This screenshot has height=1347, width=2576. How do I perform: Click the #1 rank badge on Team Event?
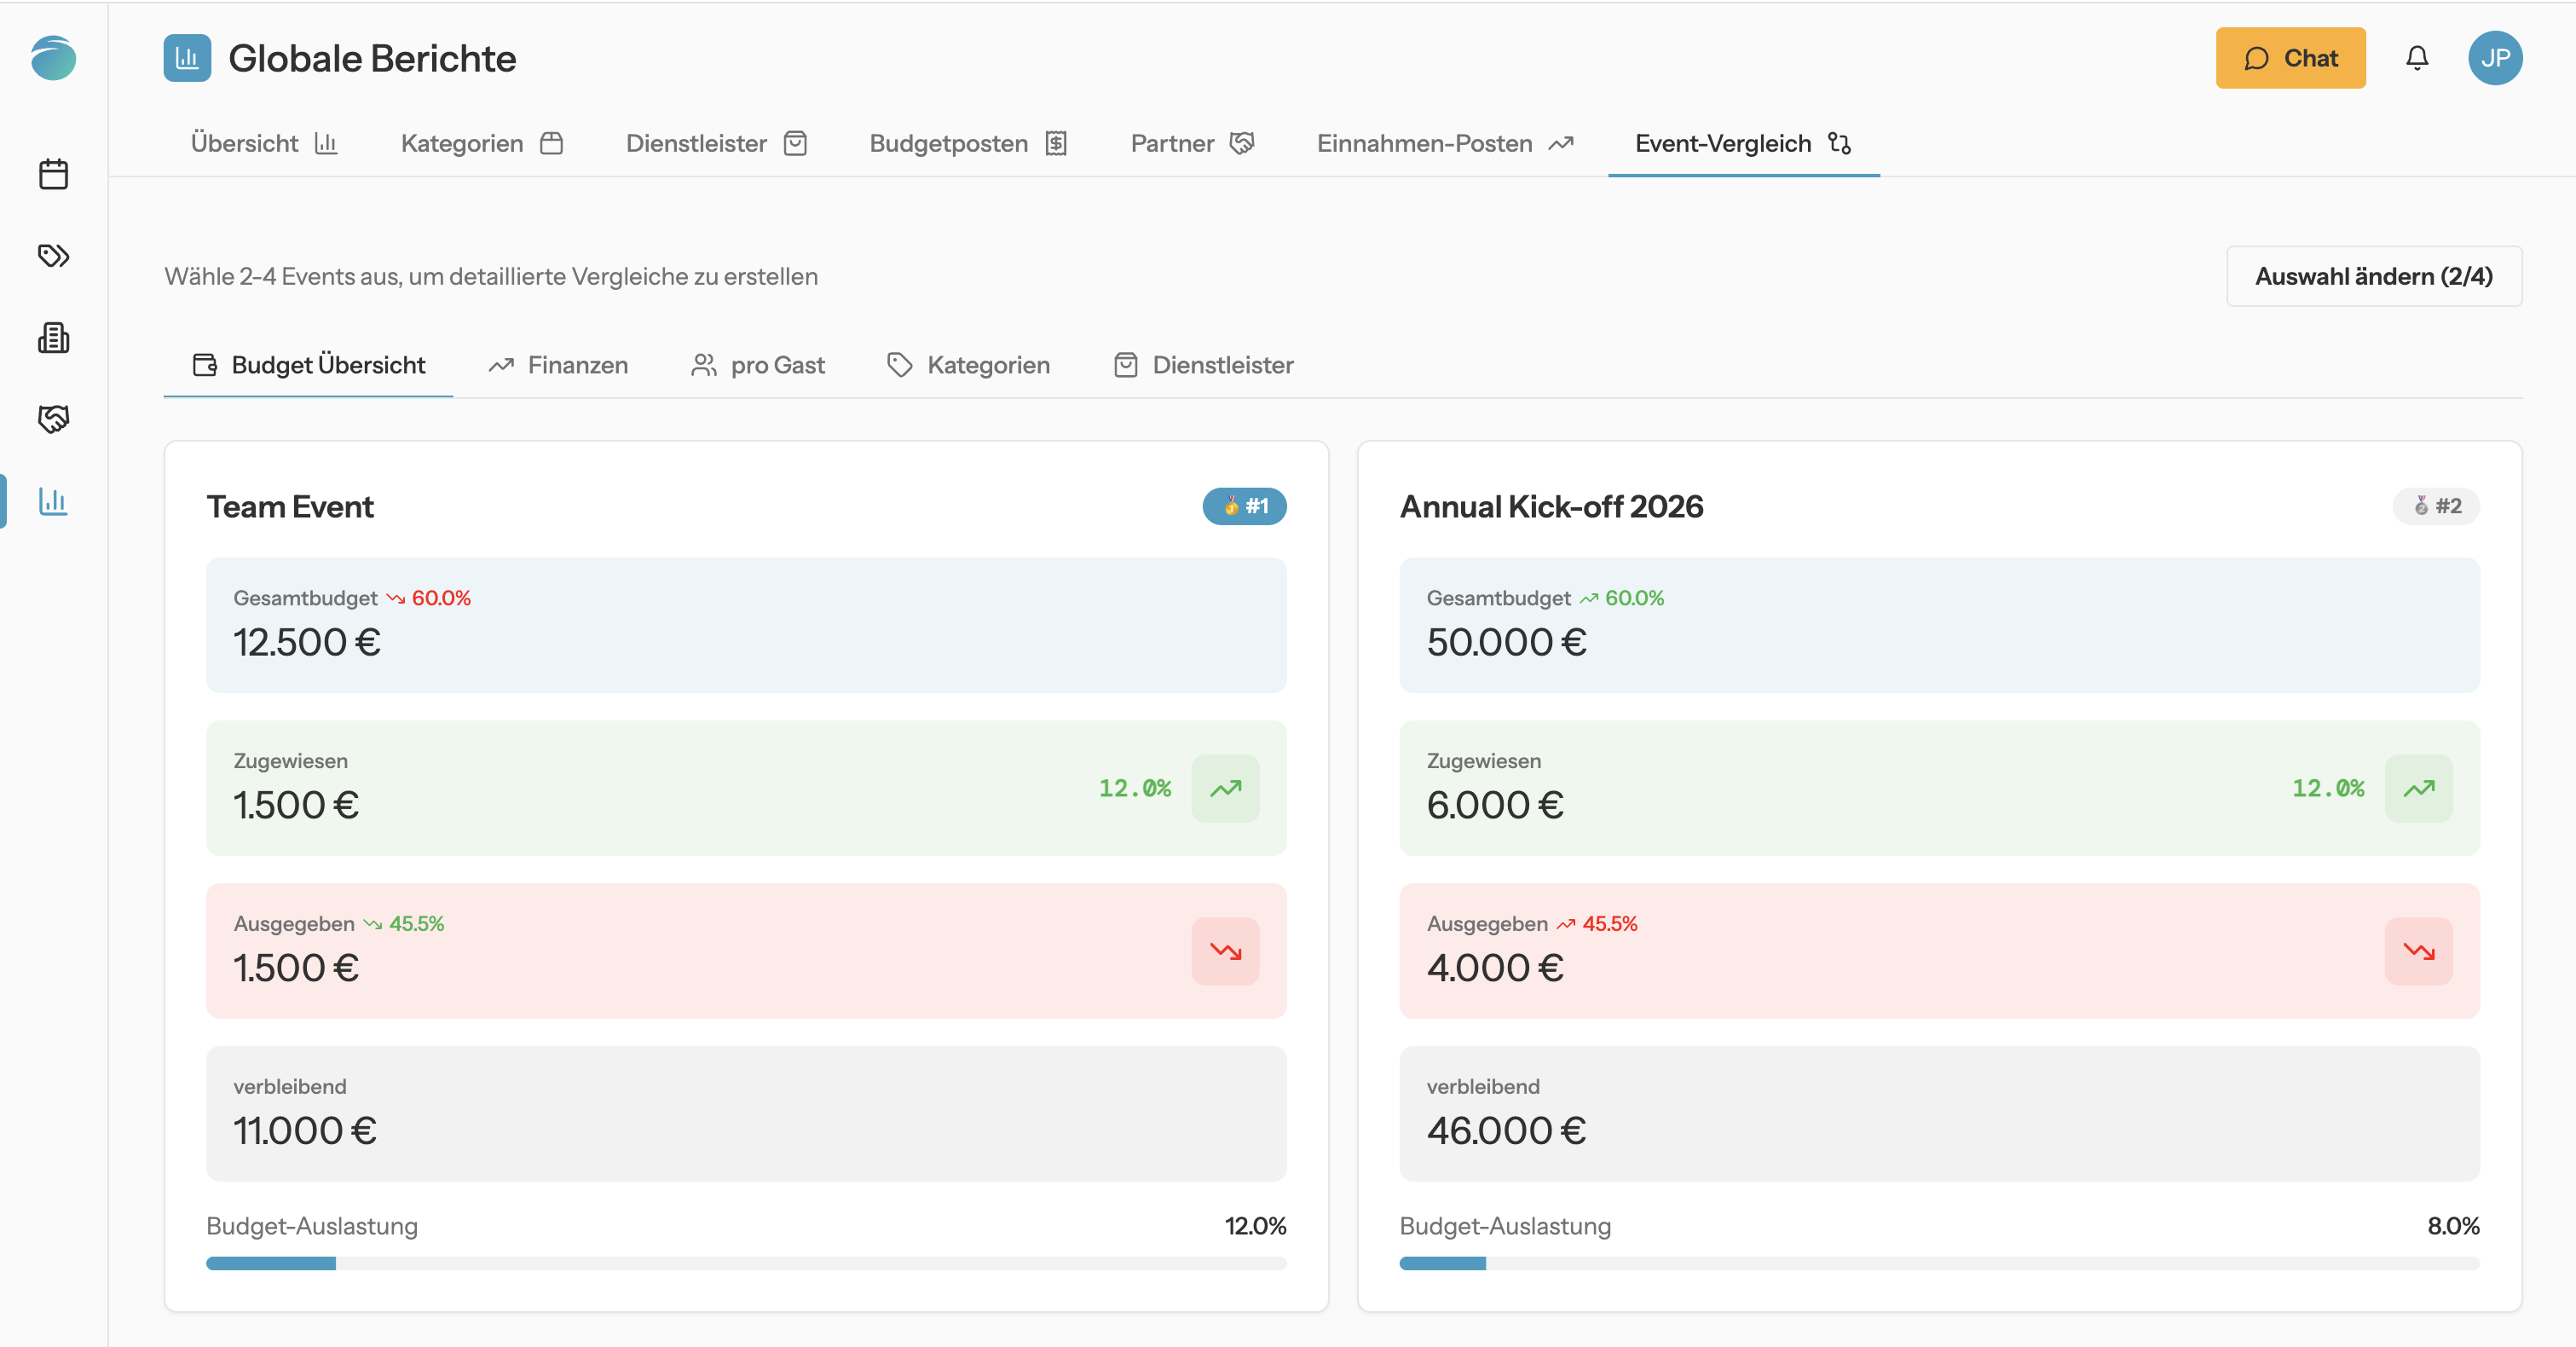(1244, 506)
